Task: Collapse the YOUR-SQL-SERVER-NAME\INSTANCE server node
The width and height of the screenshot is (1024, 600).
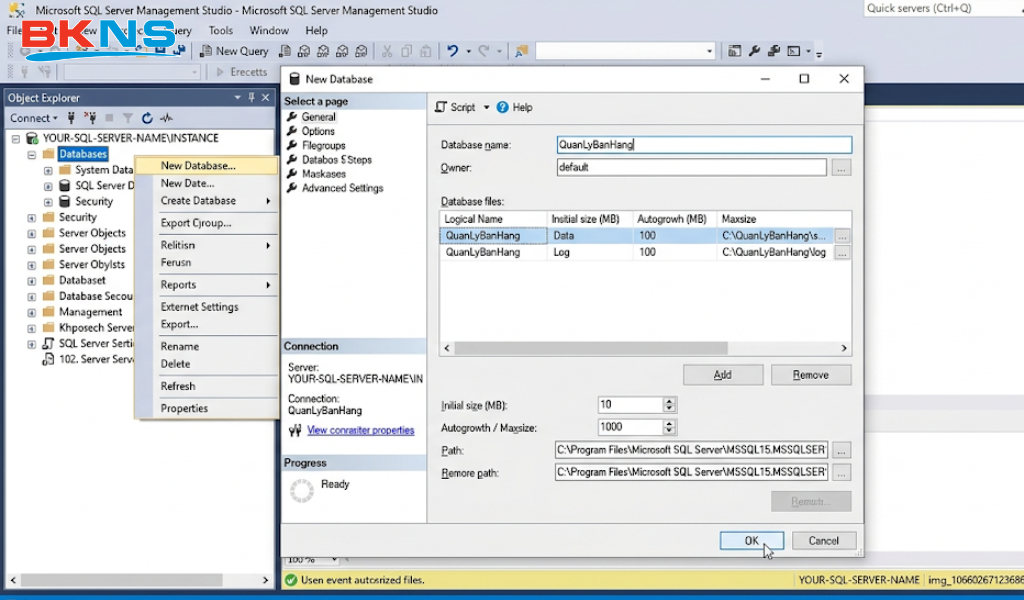Action: [x=16, y=138]
